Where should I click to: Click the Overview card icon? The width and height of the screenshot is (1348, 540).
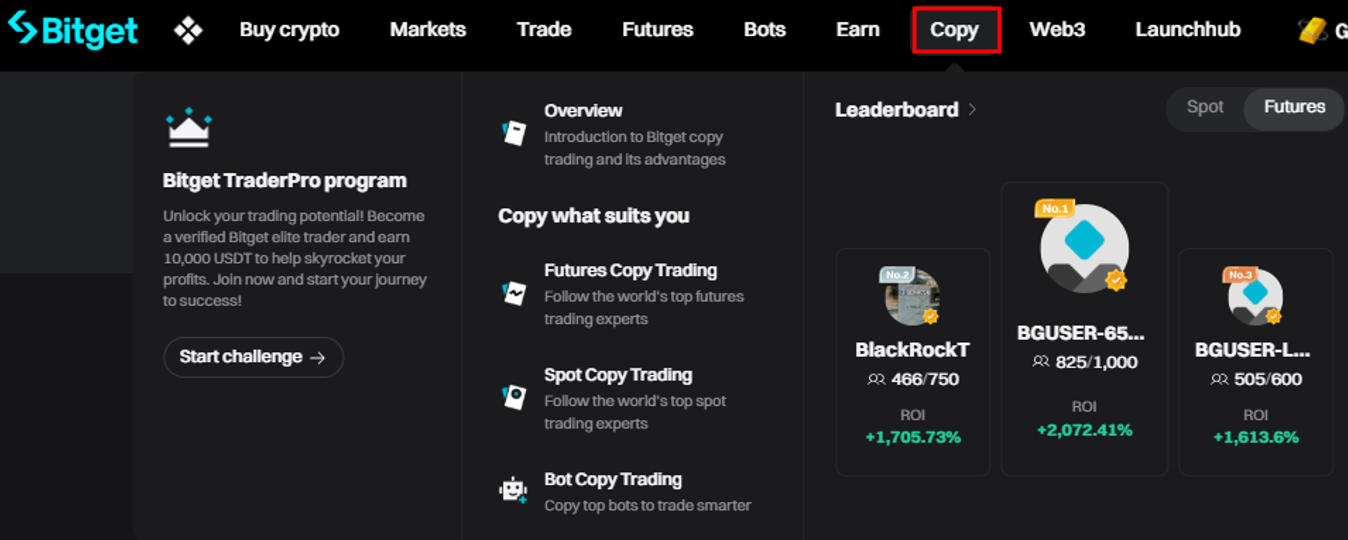(514, 133)
